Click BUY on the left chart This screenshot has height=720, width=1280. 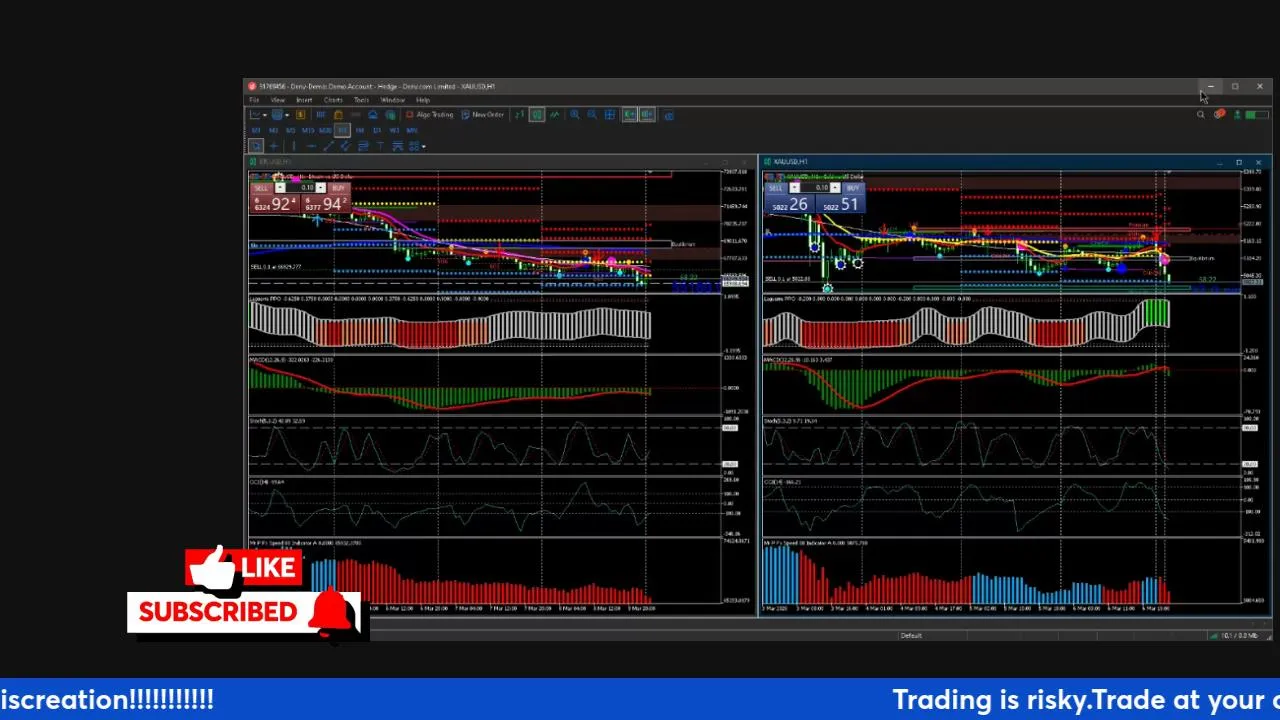click(338, 188)
